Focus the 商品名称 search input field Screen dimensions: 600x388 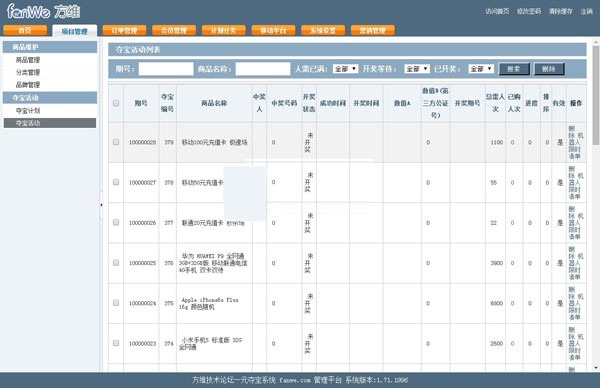pos(263,69)
